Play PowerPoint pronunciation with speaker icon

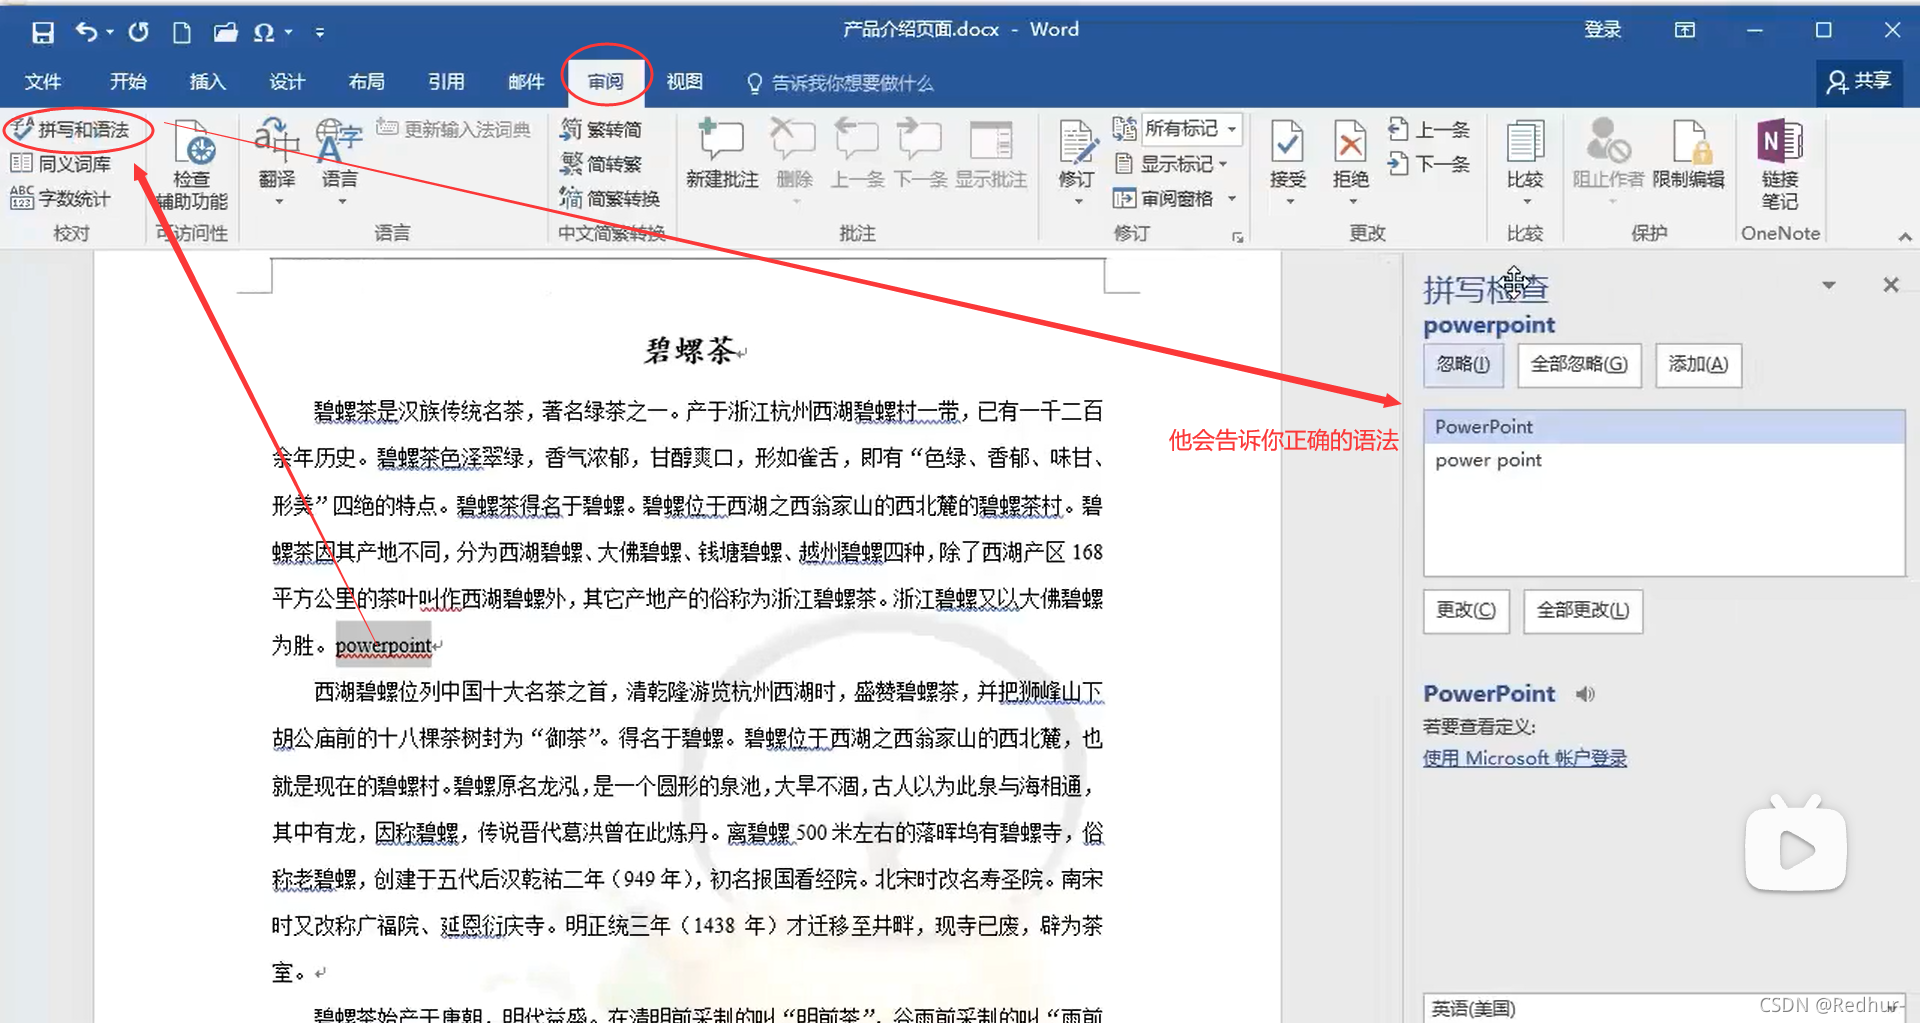1583,693
